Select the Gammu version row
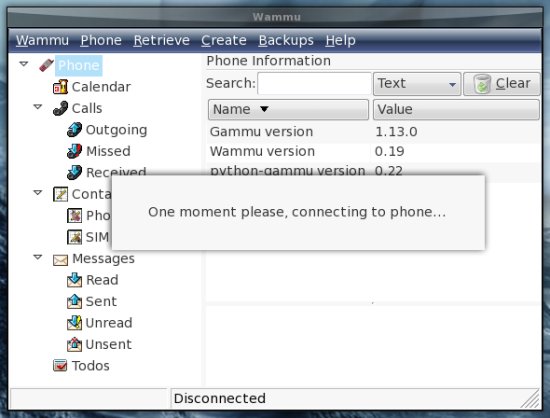 click(373, 132)
